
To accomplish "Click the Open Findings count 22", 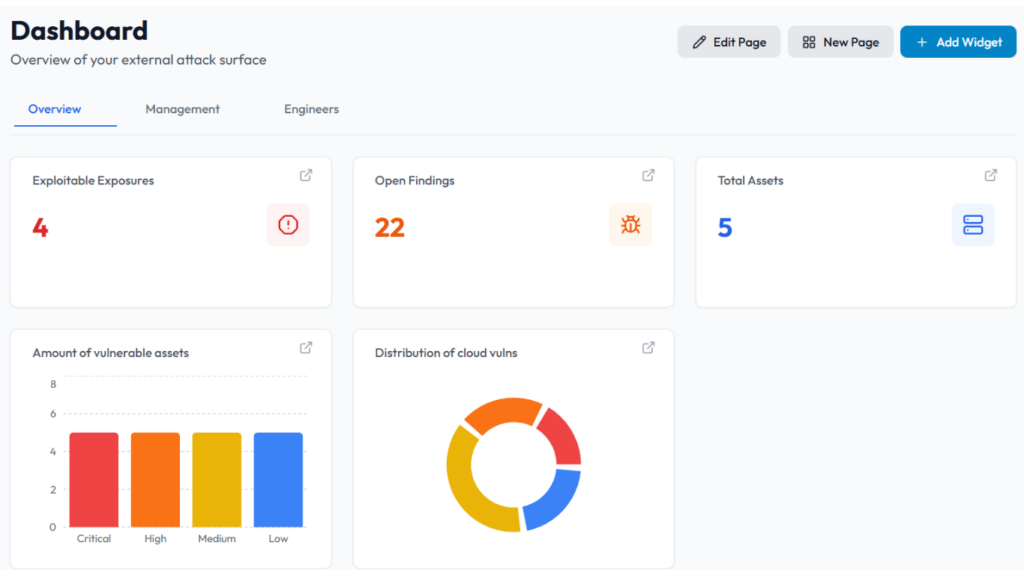I will (x=390, y=228).
